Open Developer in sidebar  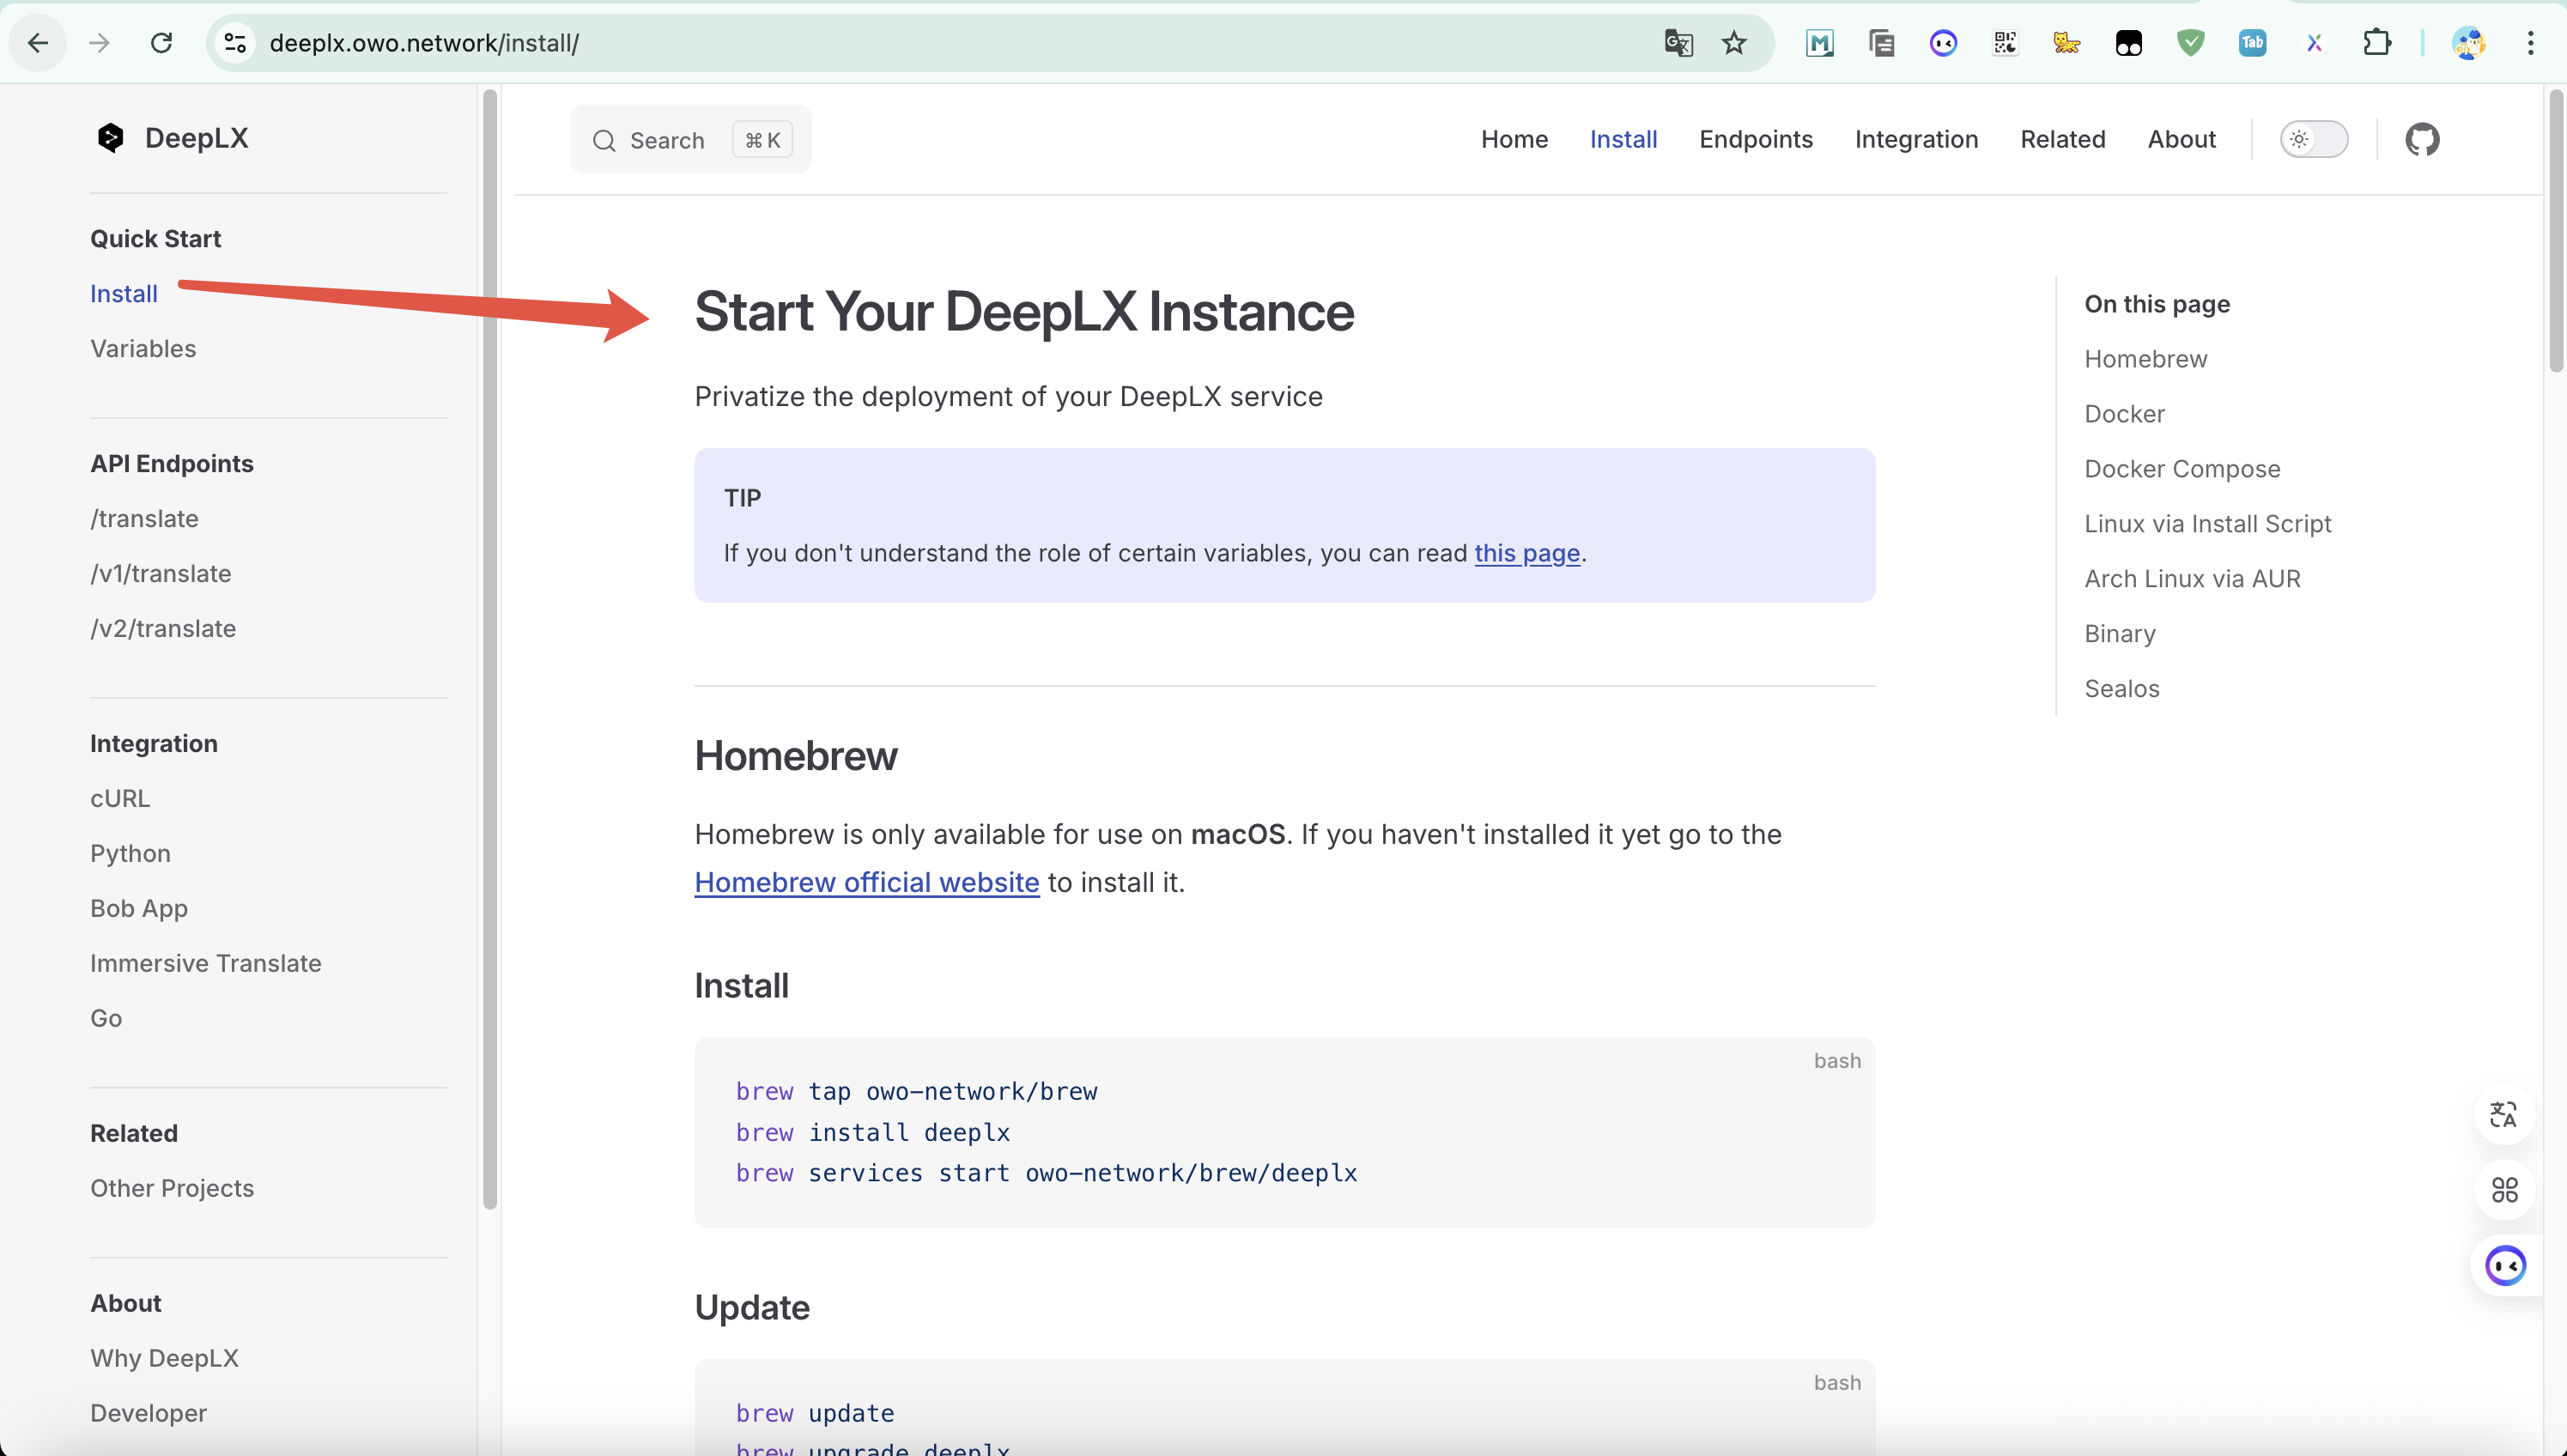click(x=148, y=1414)
